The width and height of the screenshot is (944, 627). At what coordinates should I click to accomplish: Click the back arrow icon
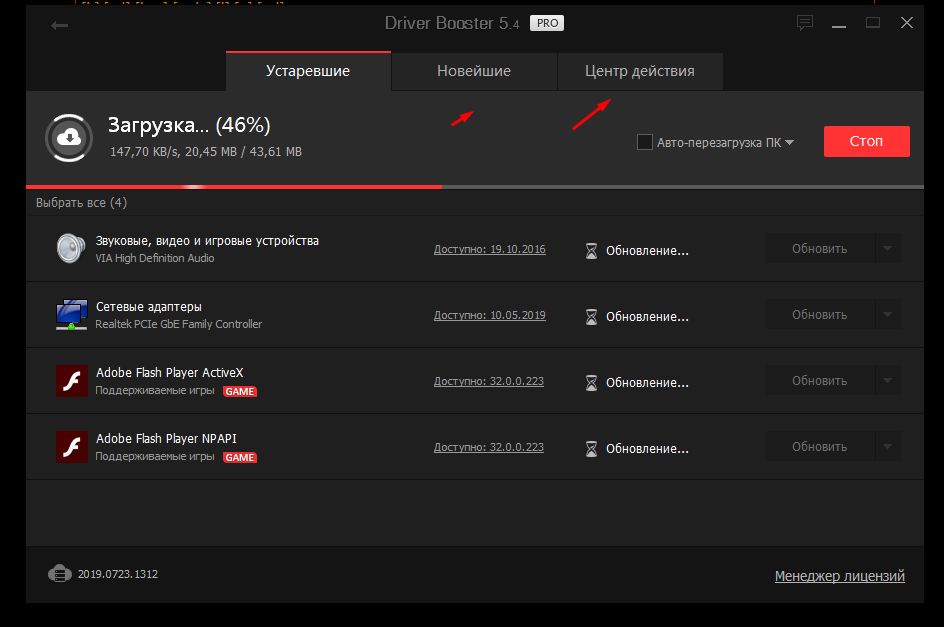(x=59, y=25)
